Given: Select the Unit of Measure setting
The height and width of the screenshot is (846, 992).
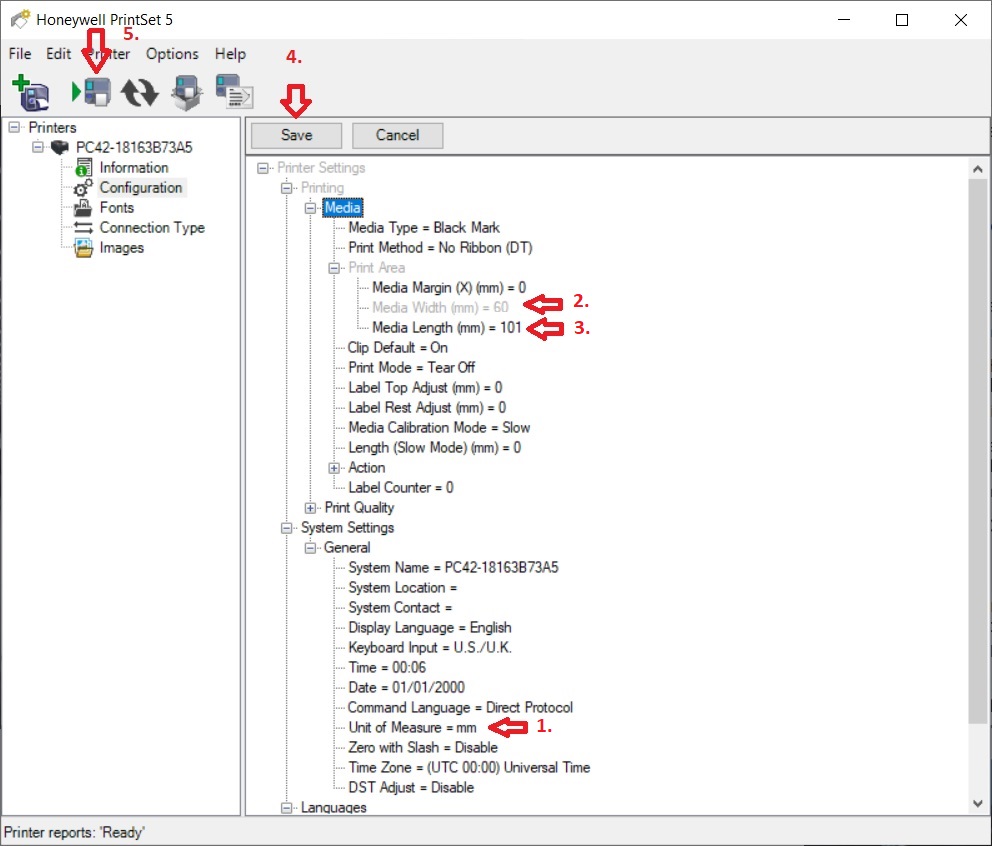Looking at the screenshot, I should [x=412, y=727].
